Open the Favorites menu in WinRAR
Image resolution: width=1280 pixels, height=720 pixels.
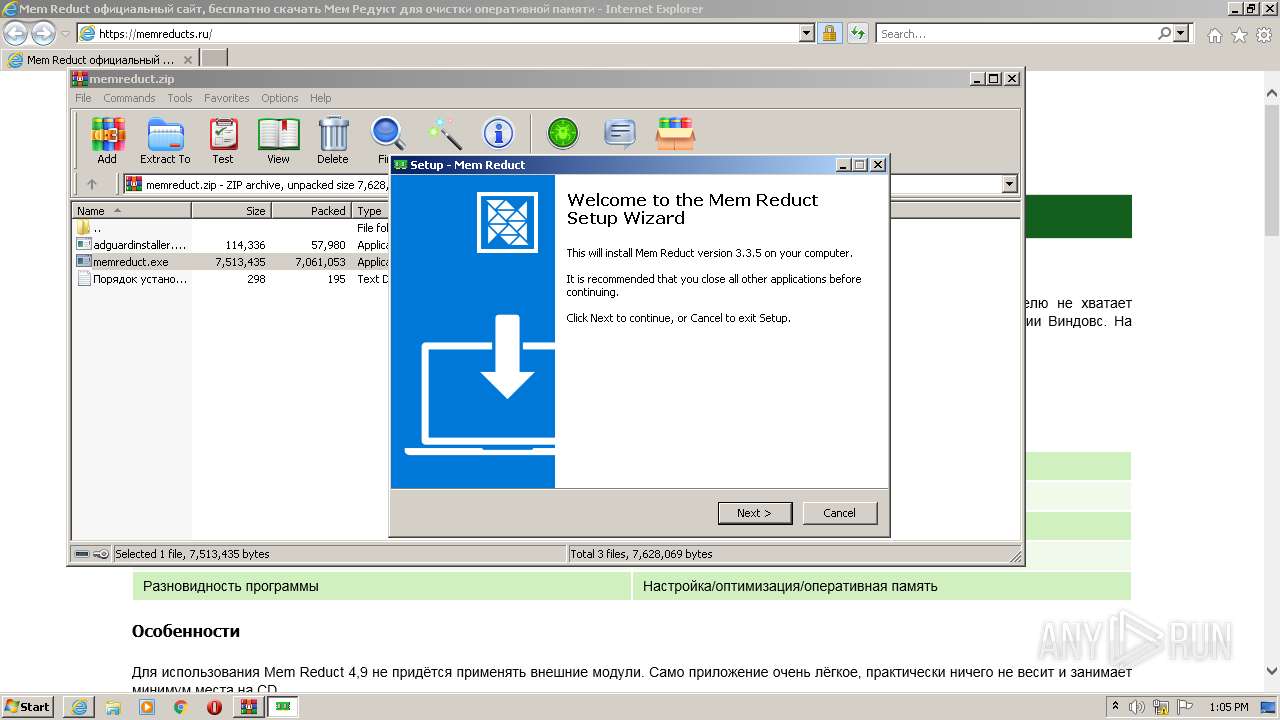(227, 98)
